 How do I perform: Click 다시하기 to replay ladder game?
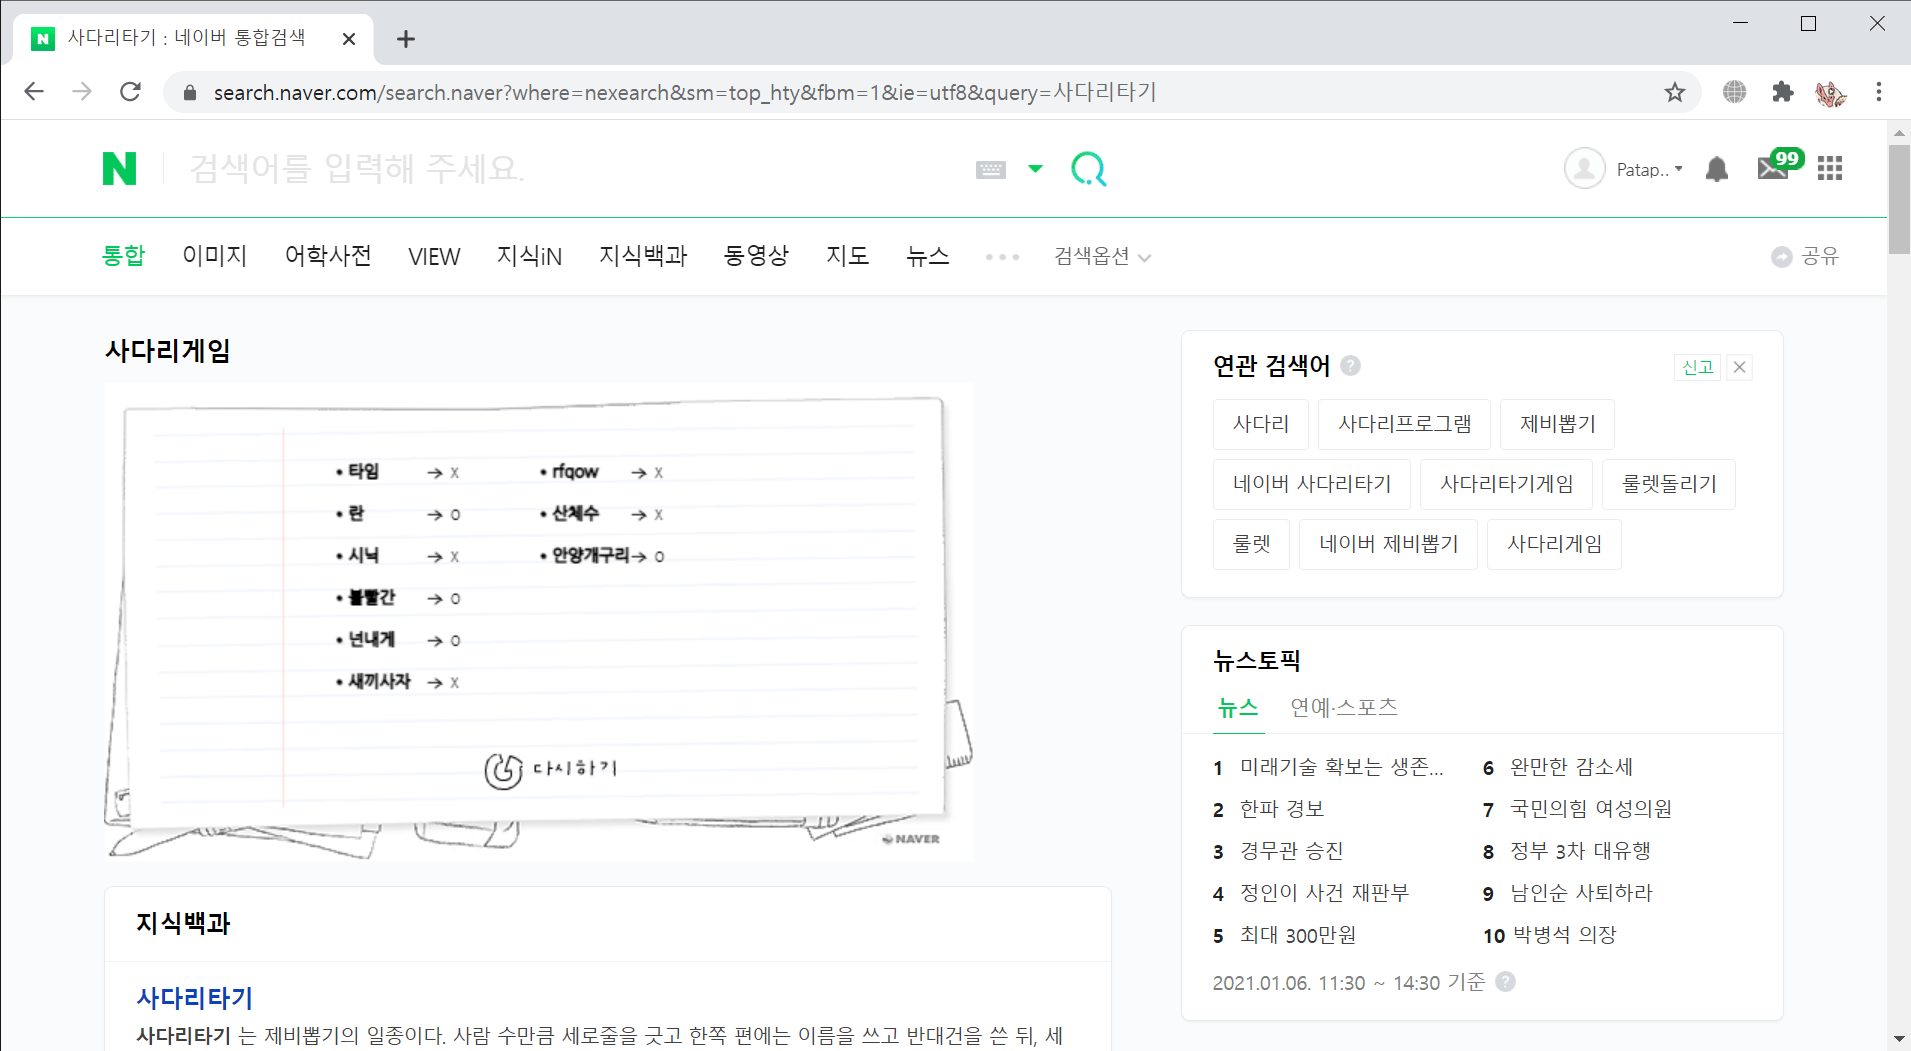[x=551, y=769]
